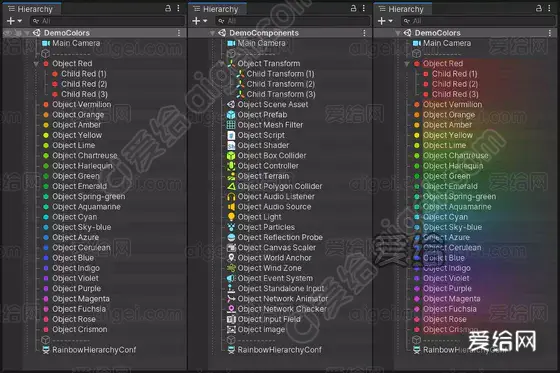
Task: Click the search field in rainbow-gradient DemoColors Hierarchy
Action: tap(478, 21)
